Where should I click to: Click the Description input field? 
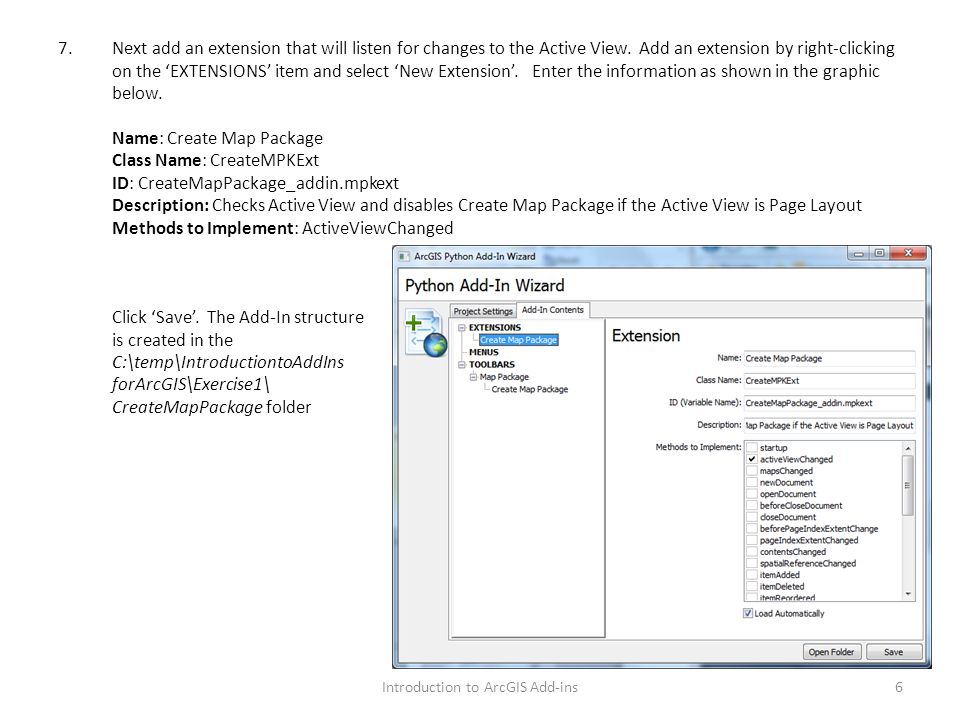(x=830, y=426)
